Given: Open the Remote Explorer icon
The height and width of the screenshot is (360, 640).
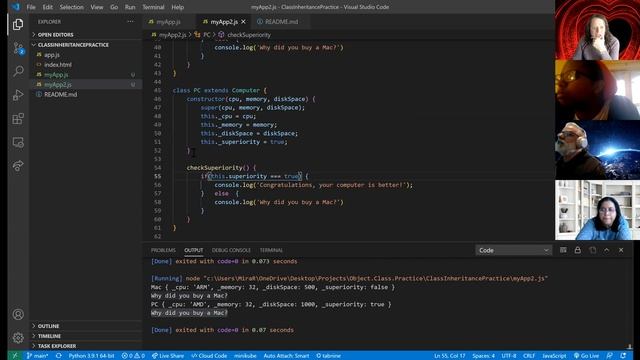Looking at the screenshot, I should tap(18, 142).
